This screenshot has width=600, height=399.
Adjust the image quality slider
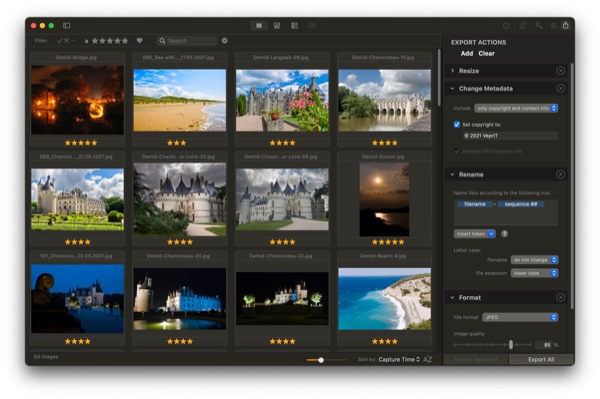(510, 345)
